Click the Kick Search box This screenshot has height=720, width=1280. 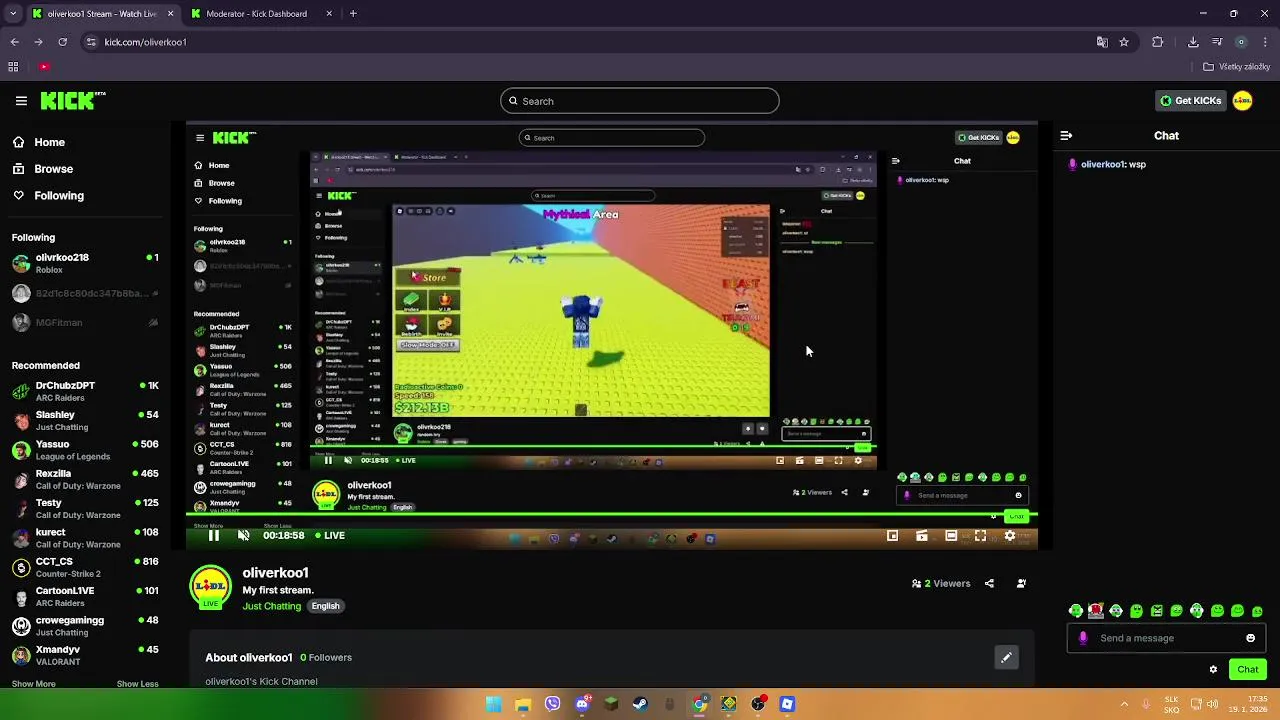pyautogui.click(x=640, y=101)
